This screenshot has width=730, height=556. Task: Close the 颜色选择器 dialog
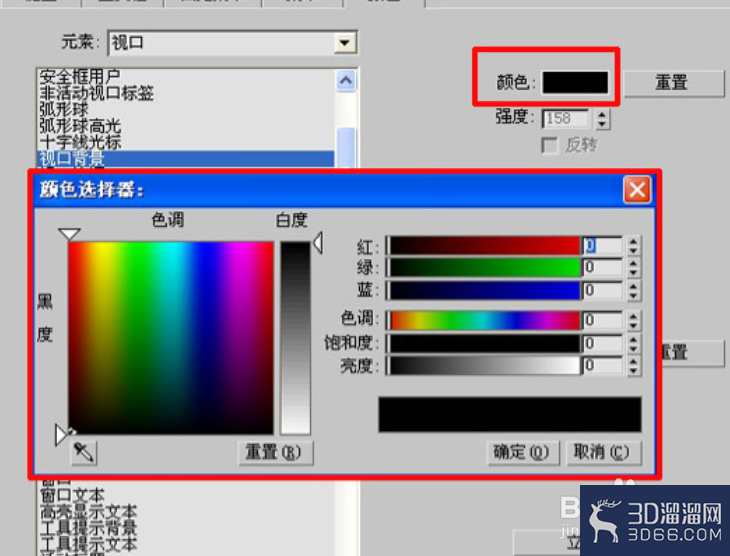pyautogui.click(x=637, y=190)
